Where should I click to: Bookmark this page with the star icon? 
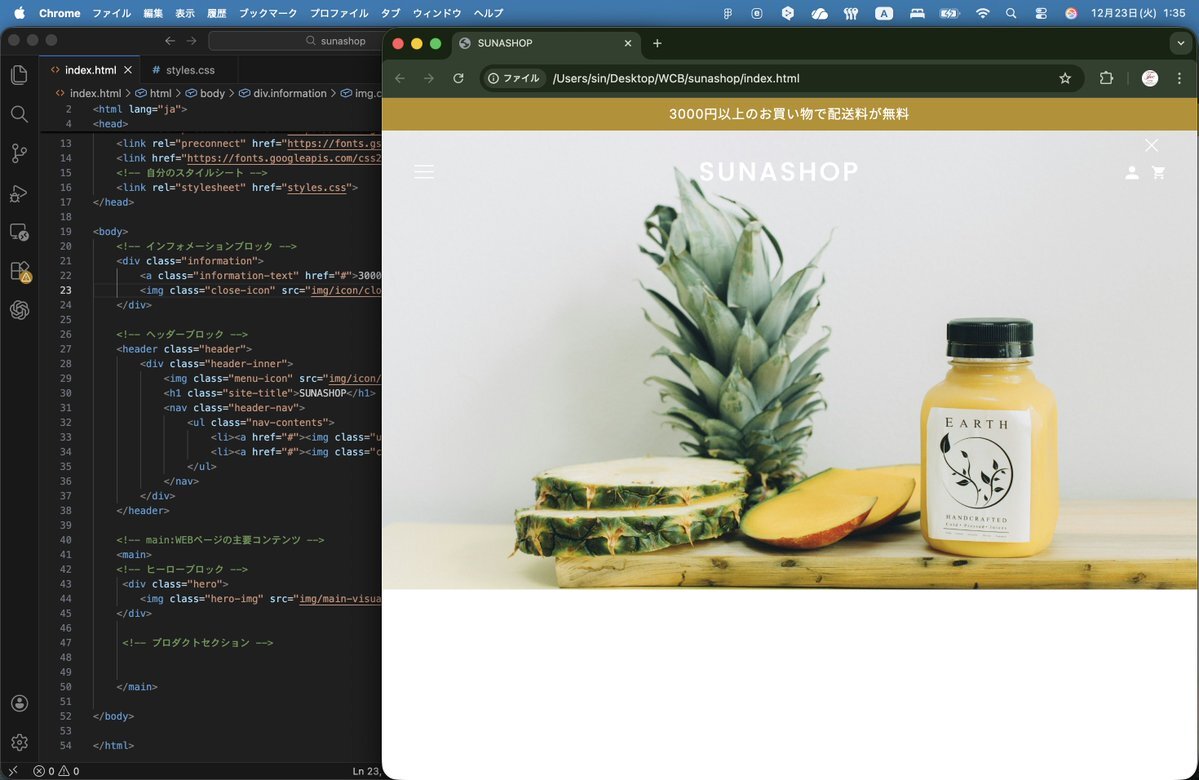pyautogui.click(x=1065, y=78)
